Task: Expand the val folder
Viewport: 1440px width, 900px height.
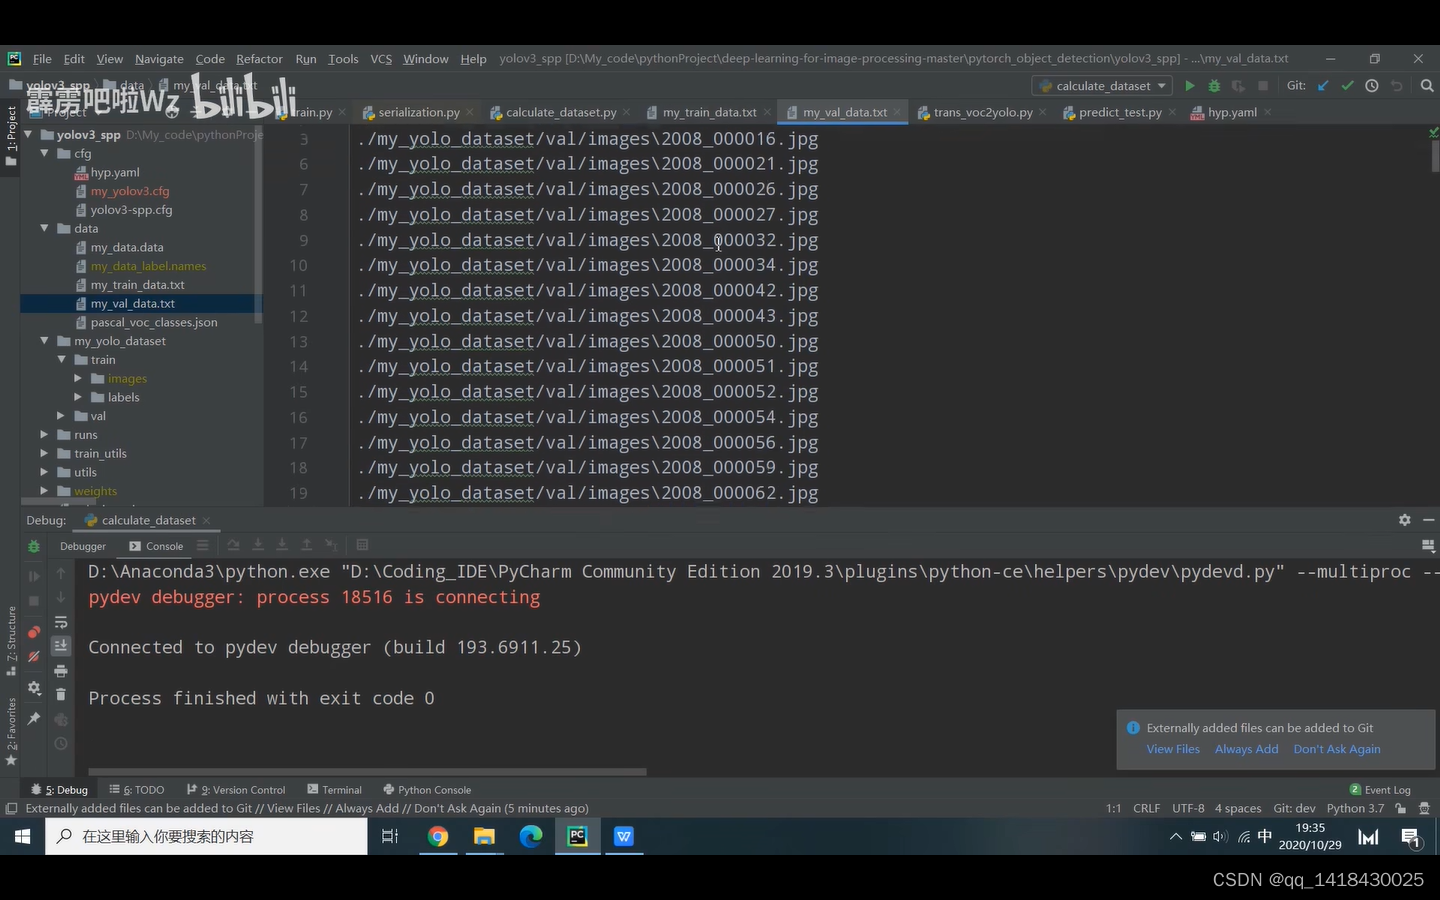Action: click(x=61, y=416)
